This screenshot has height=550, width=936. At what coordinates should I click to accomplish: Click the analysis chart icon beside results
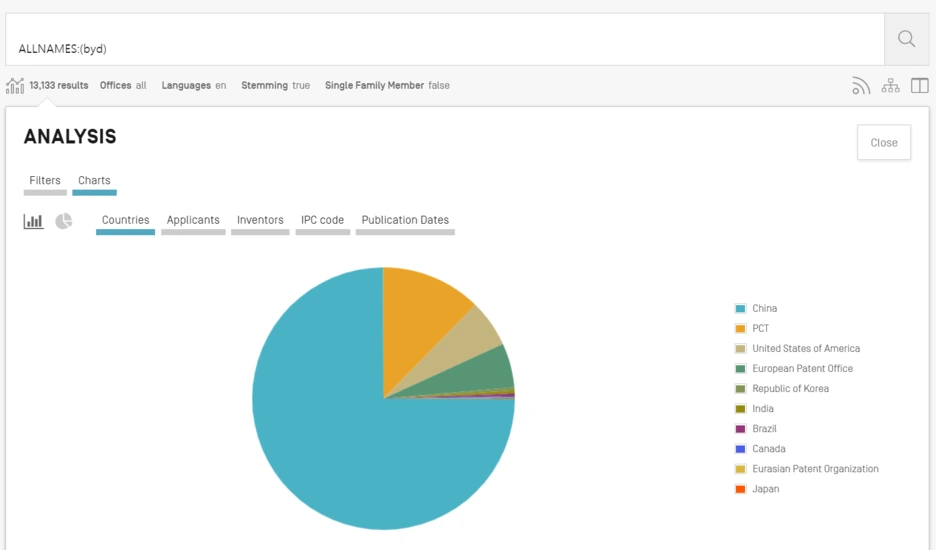[x=15, y=86]
